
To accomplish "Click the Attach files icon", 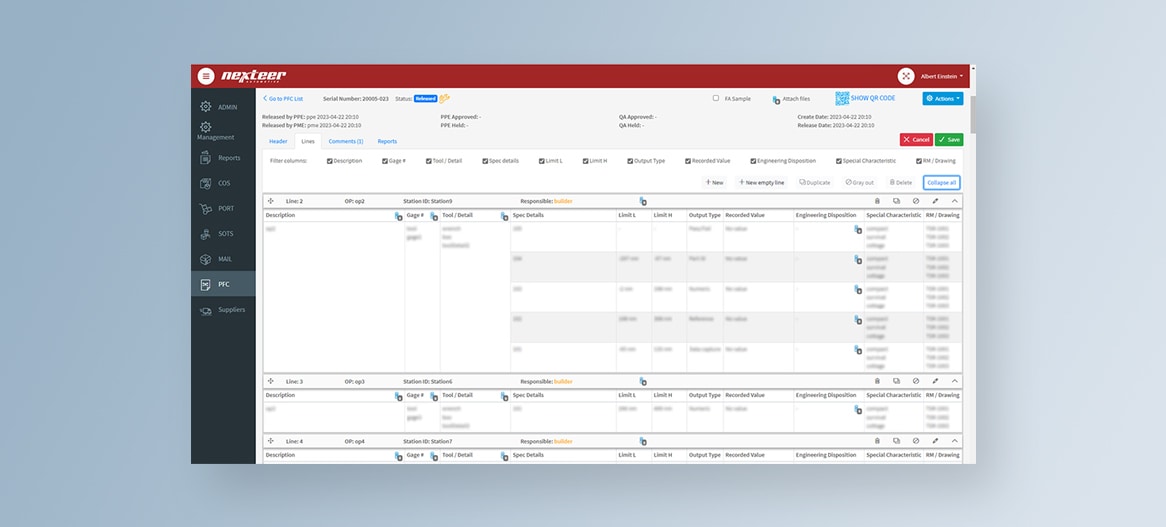I will coord(776,99).
